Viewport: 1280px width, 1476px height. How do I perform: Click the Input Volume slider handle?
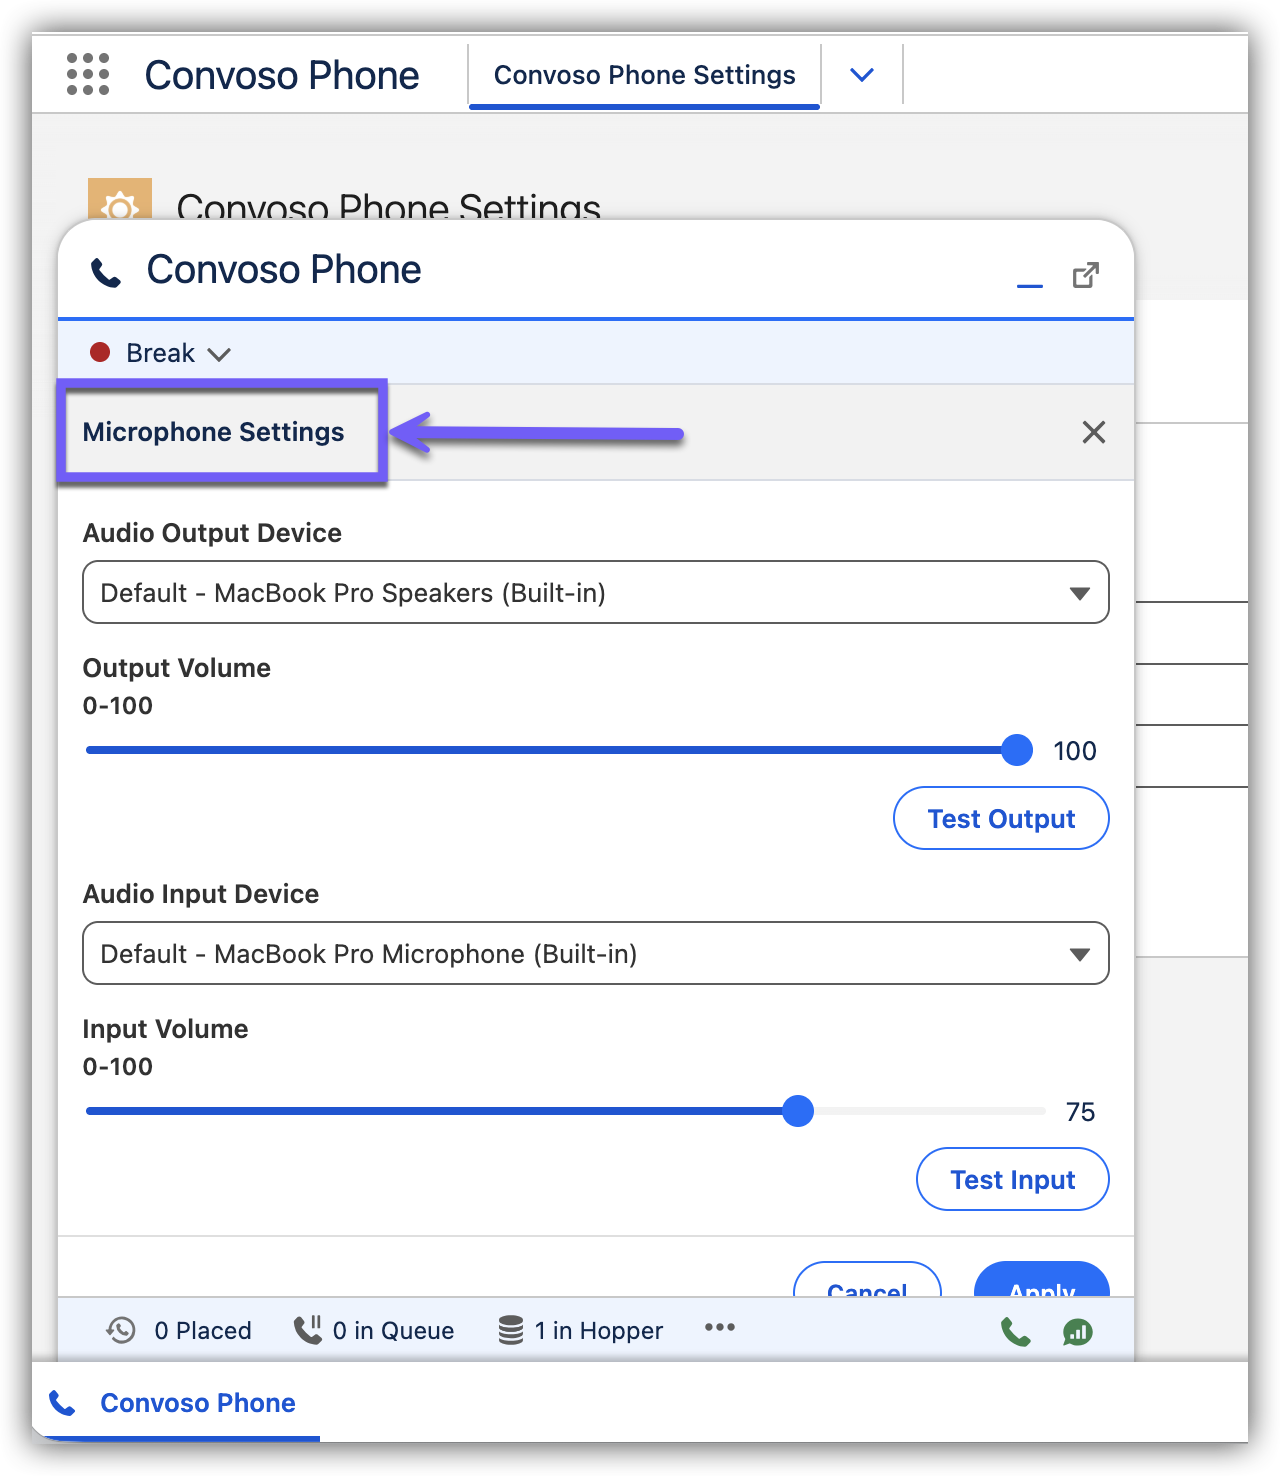(x=798, y=1111)
